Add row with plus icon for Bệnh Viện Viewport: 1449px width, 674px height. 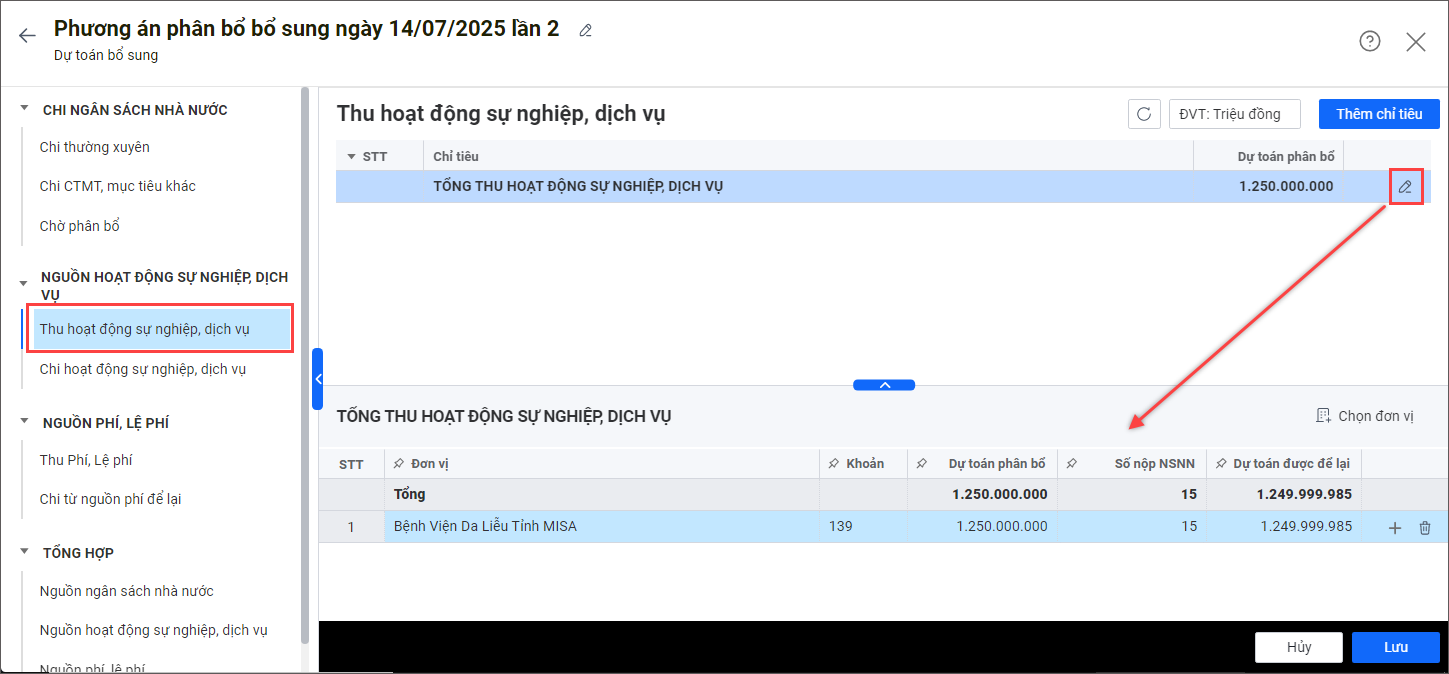(x=1395, y=528)
